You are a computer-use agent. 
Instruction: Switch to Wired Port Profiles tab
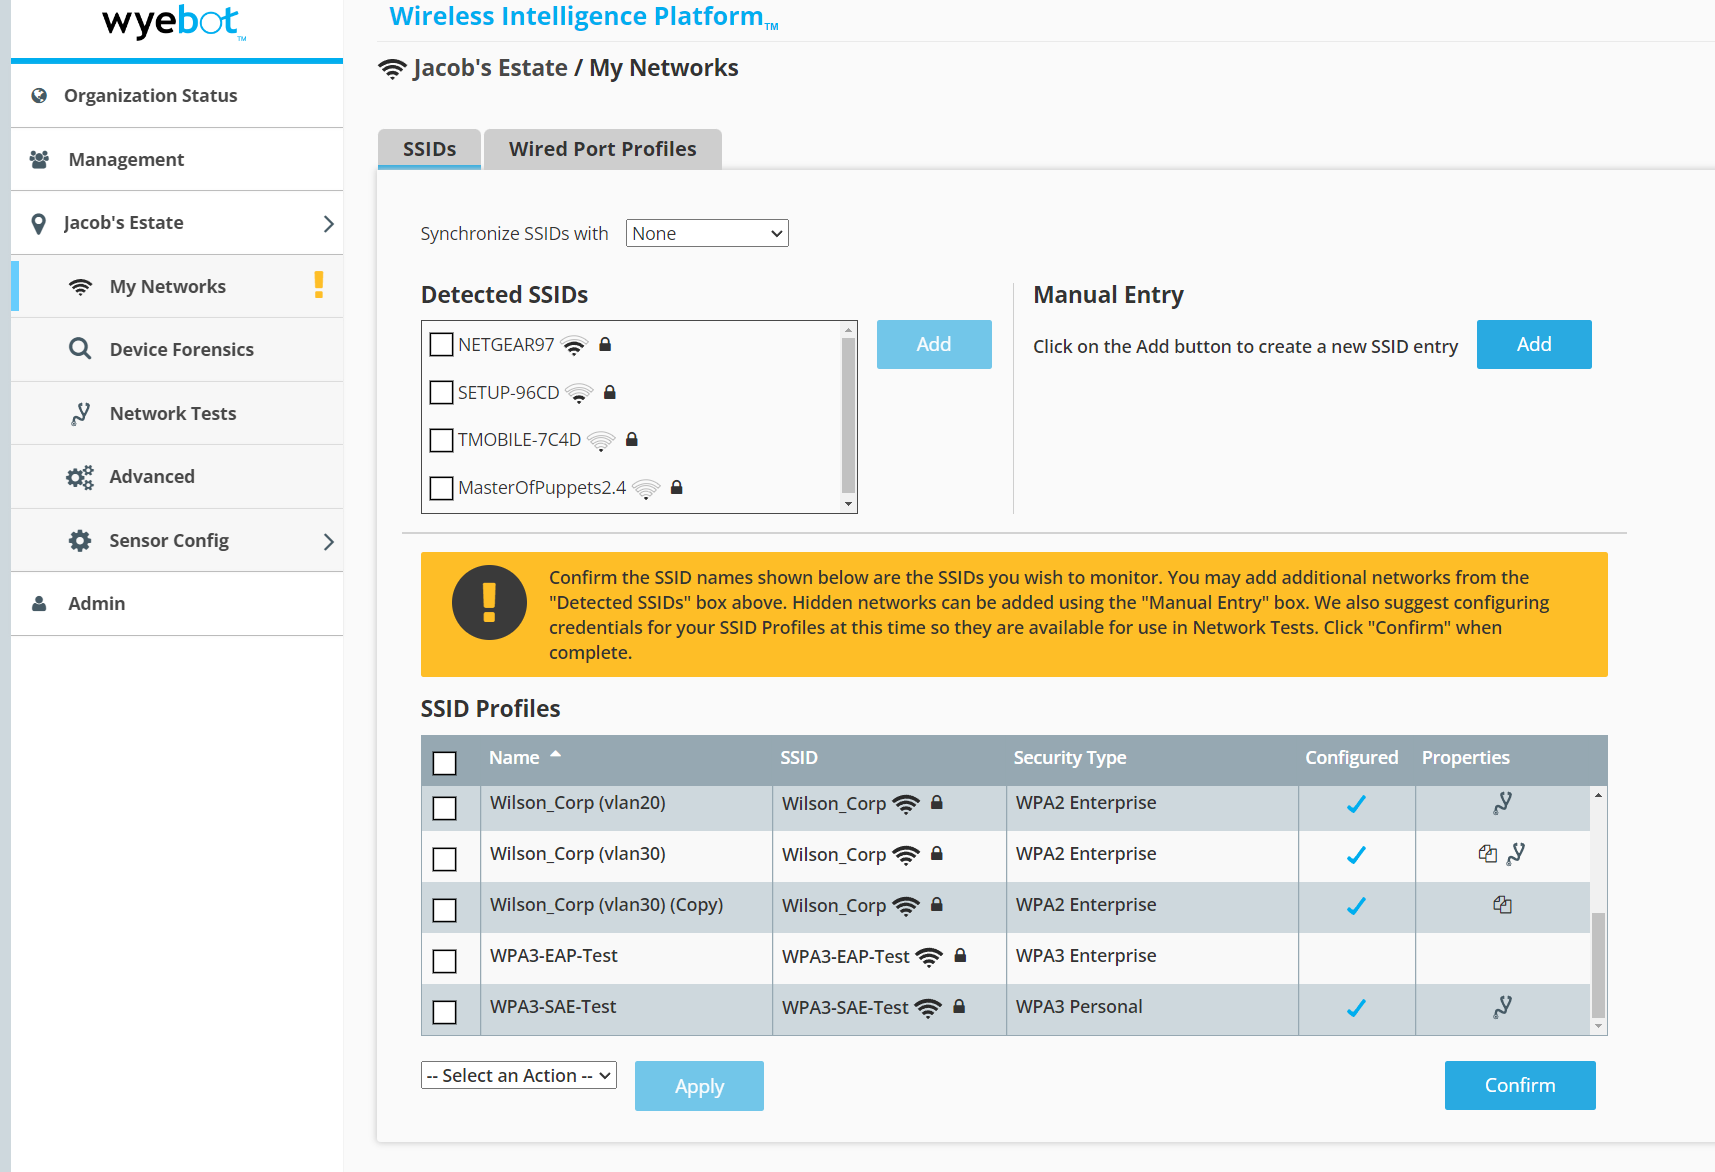[602, 149]
